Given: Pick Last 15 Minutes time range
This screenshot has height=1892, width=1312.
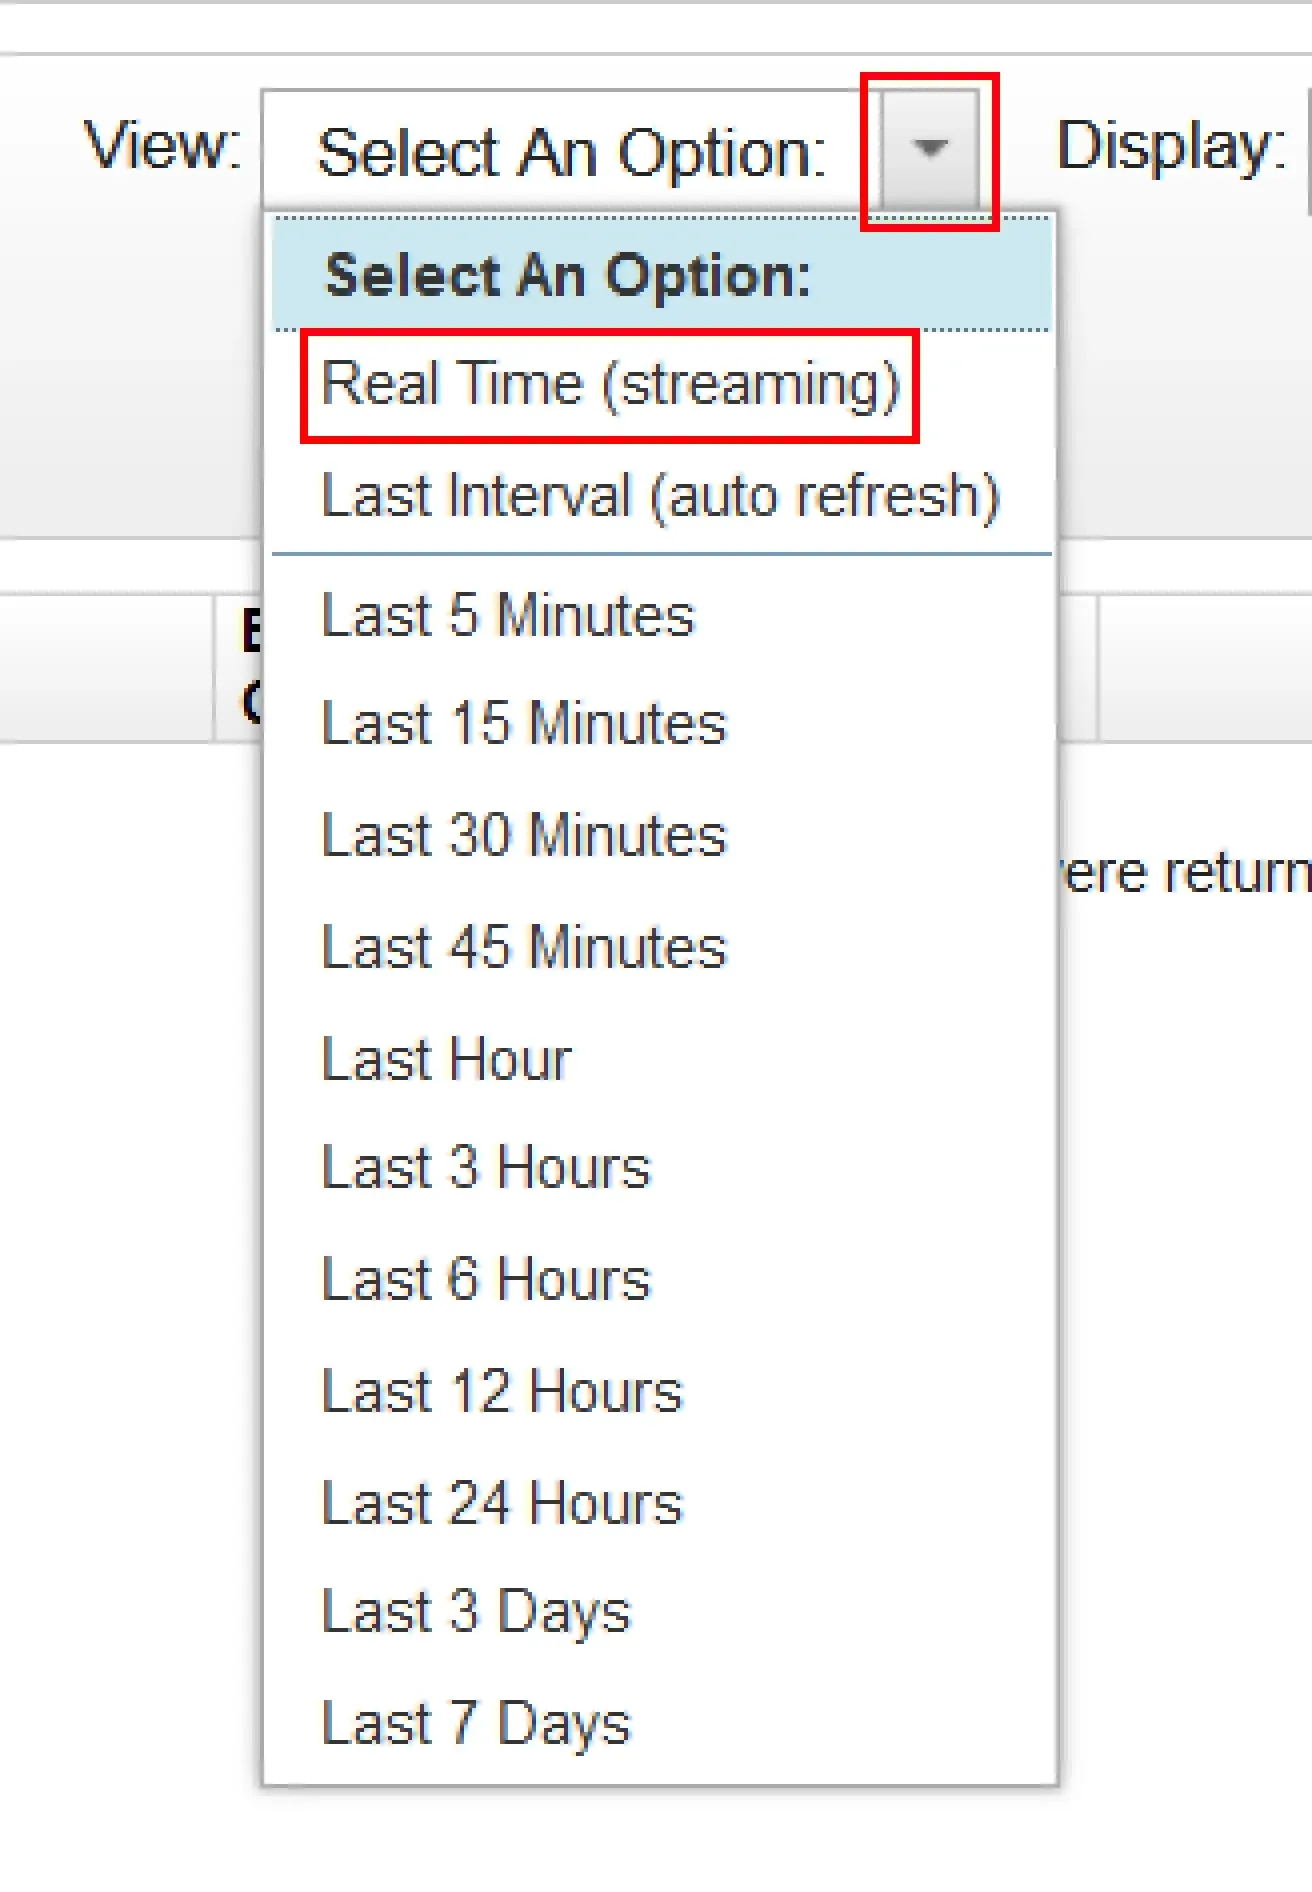Looking at the screenshot, I should coord(523,724).
